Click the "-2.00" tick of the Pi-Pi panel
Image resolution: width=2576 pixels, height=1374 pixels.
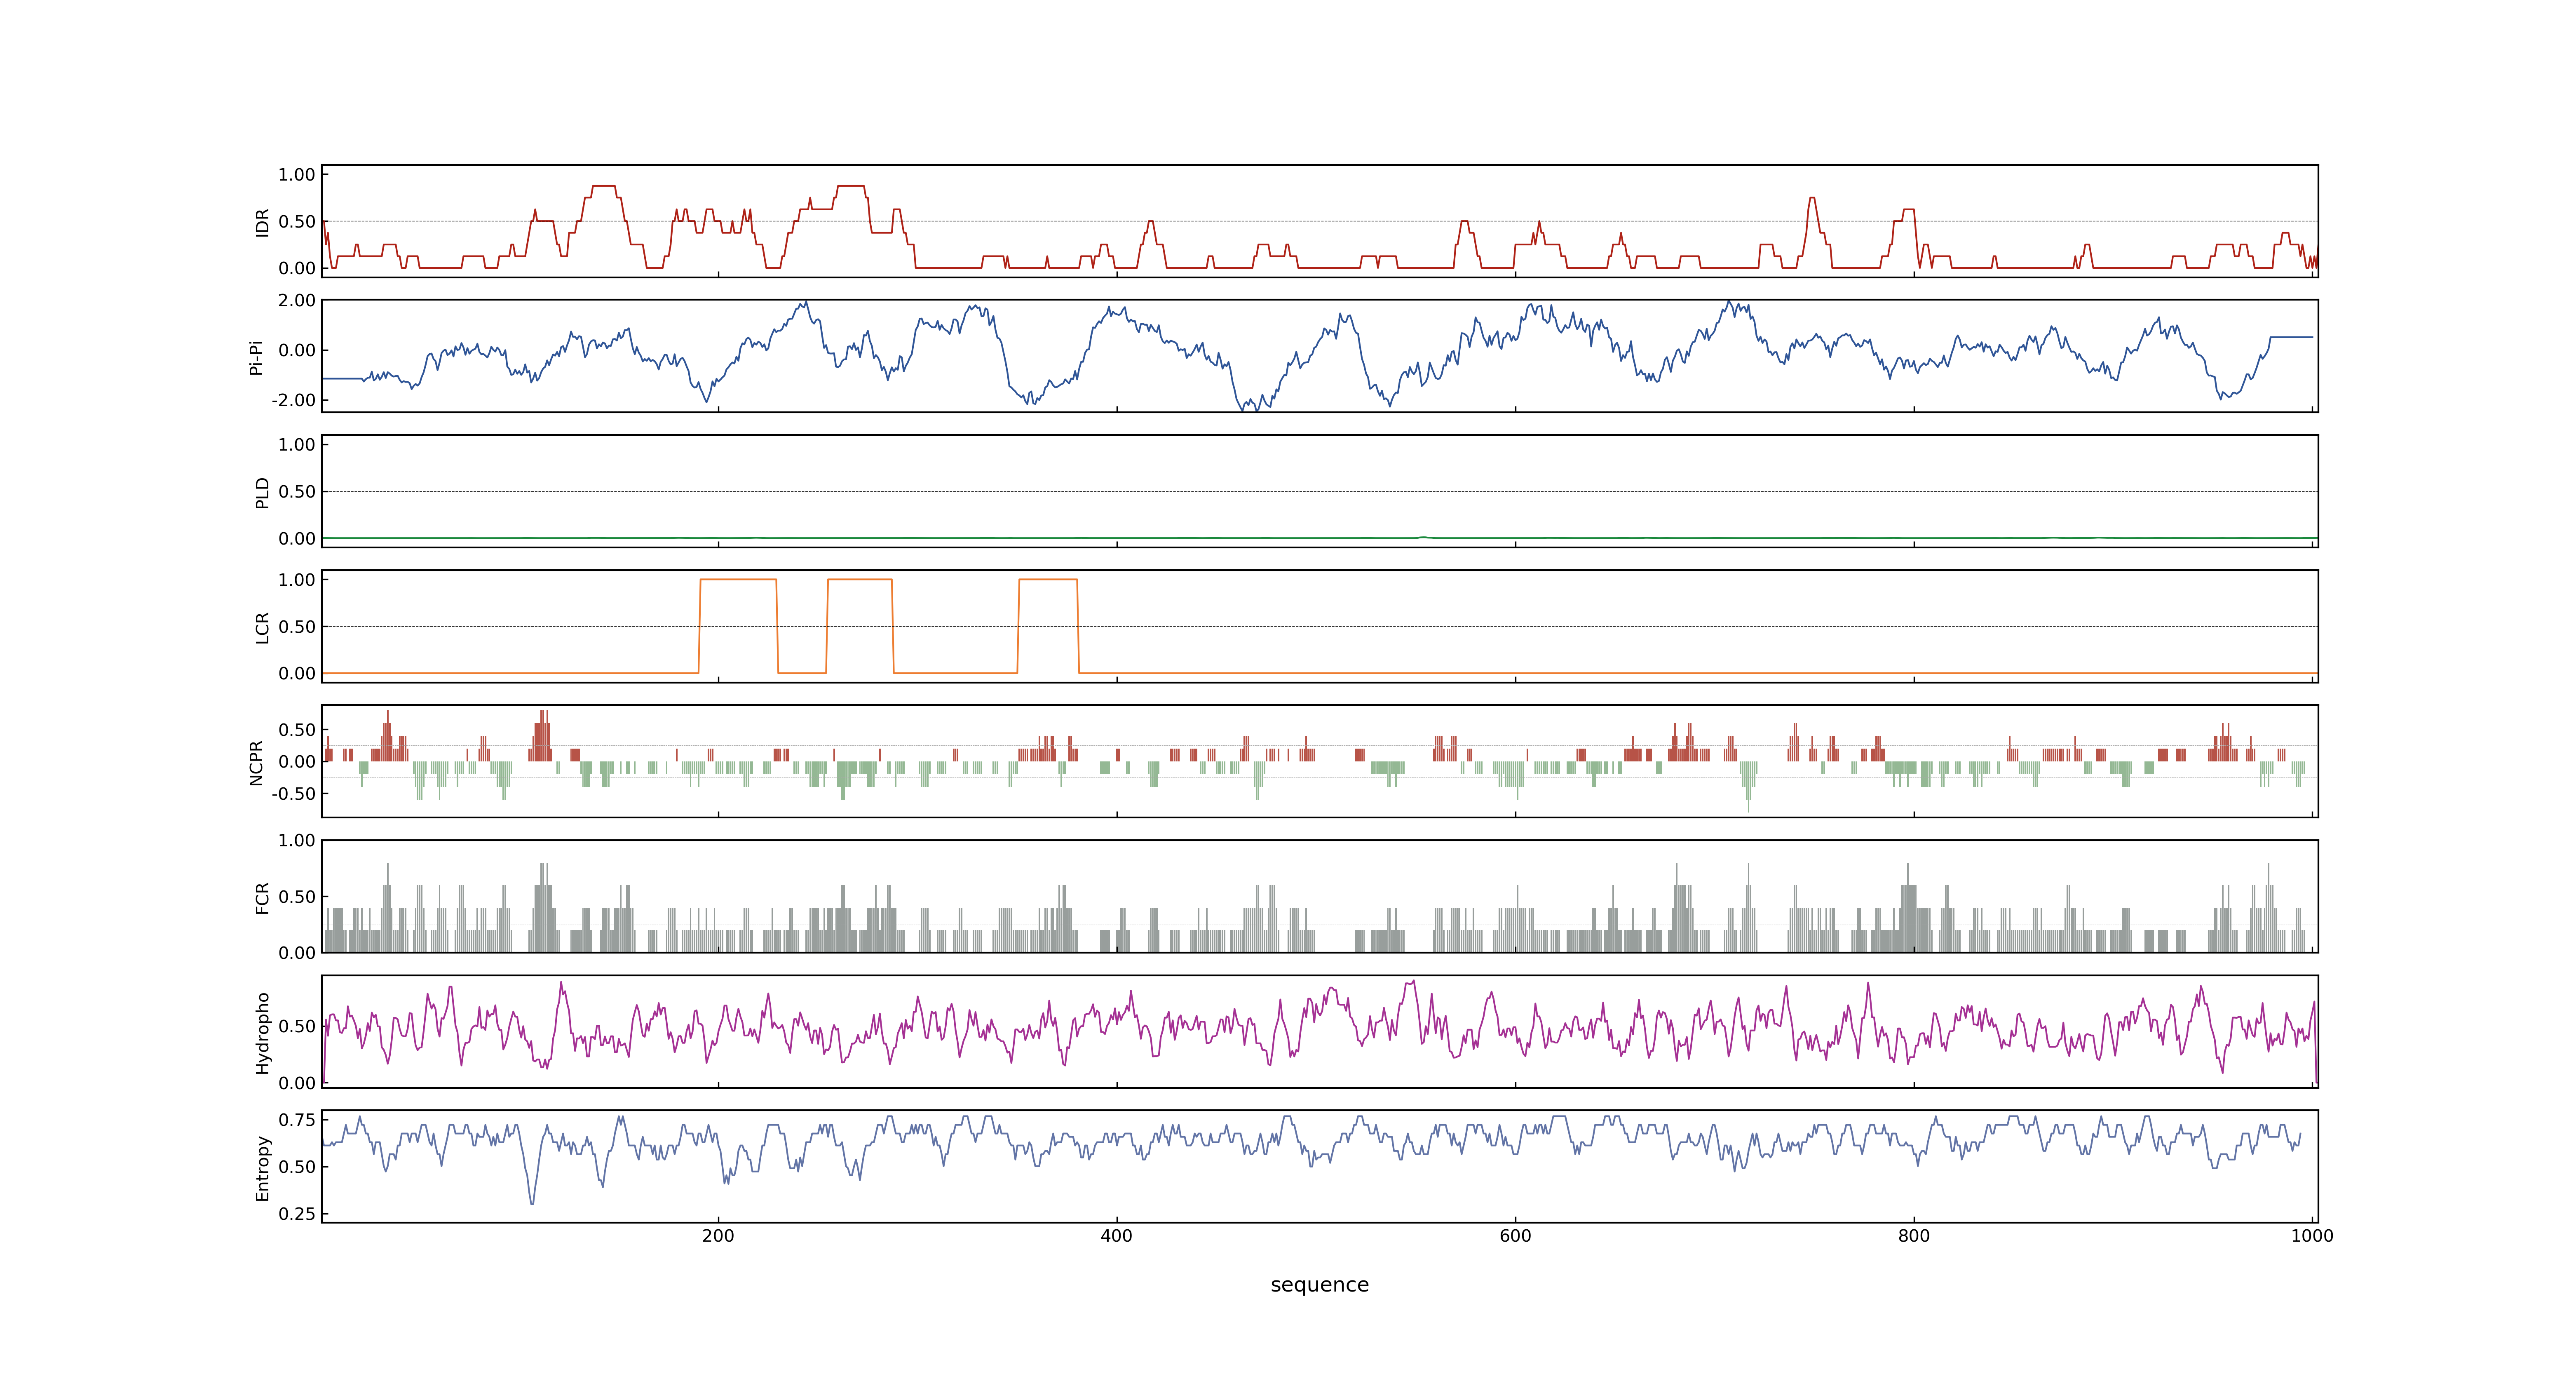294,400
